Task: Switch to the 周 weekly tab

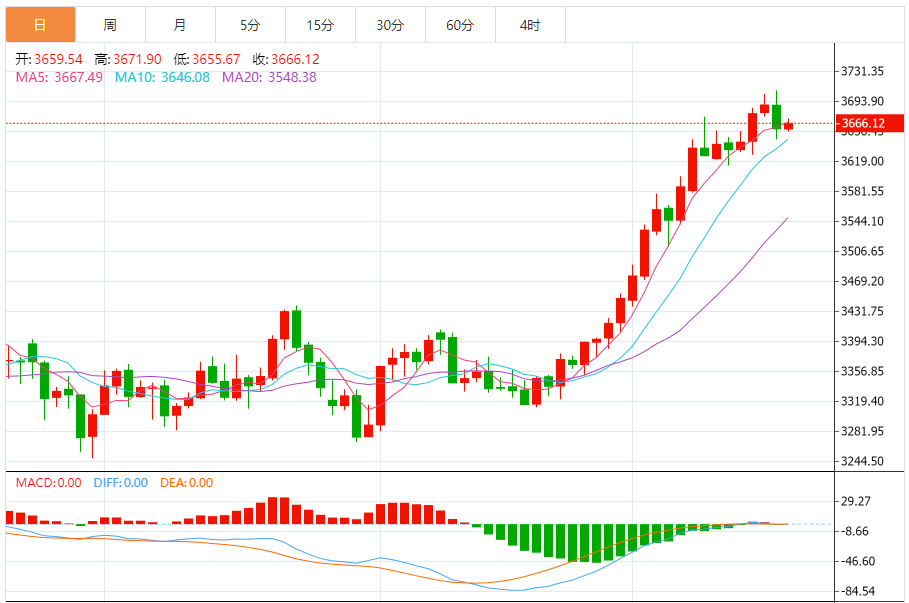Action: 110,25
